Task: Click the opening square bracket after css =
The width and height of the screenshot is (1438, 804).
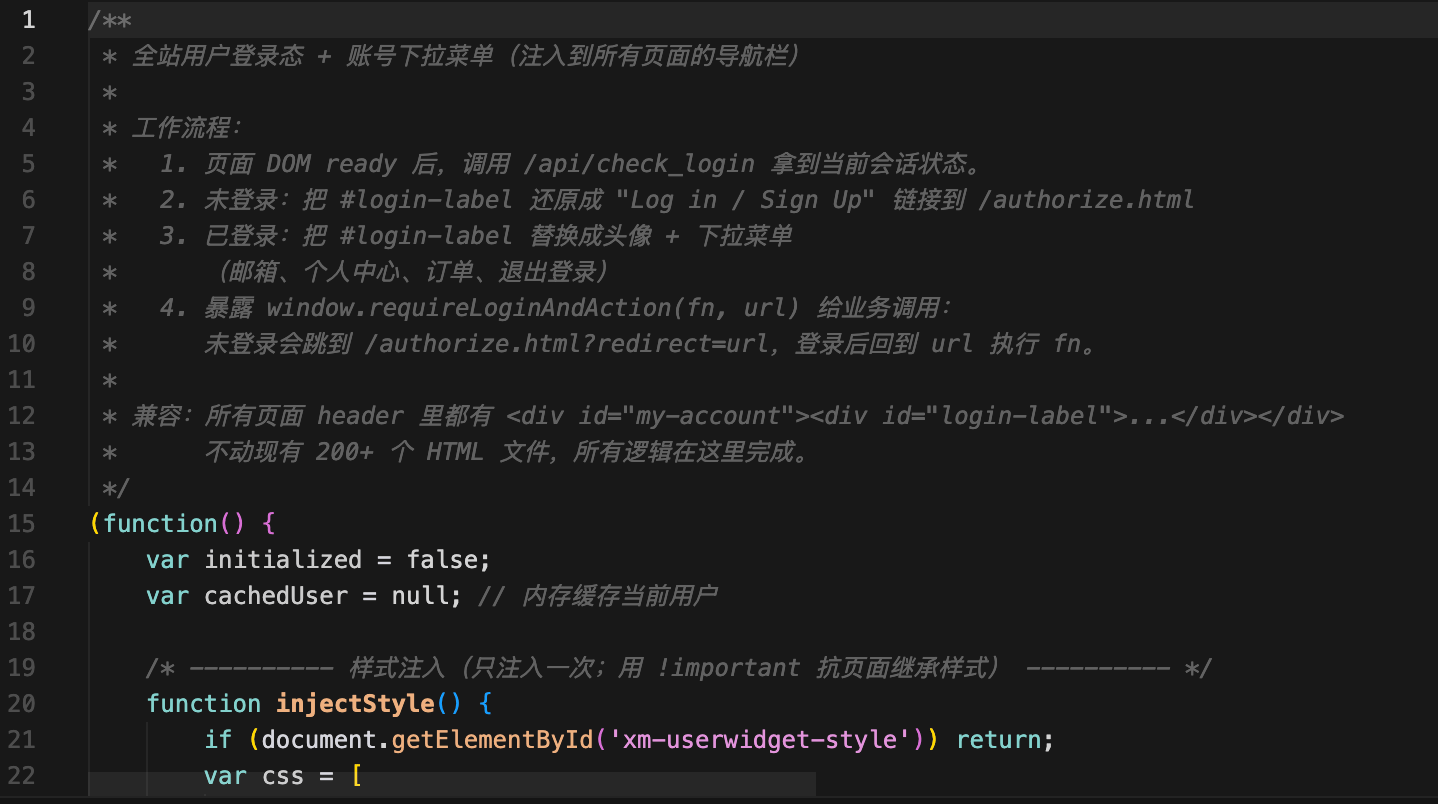Action: tap(356, 776)
